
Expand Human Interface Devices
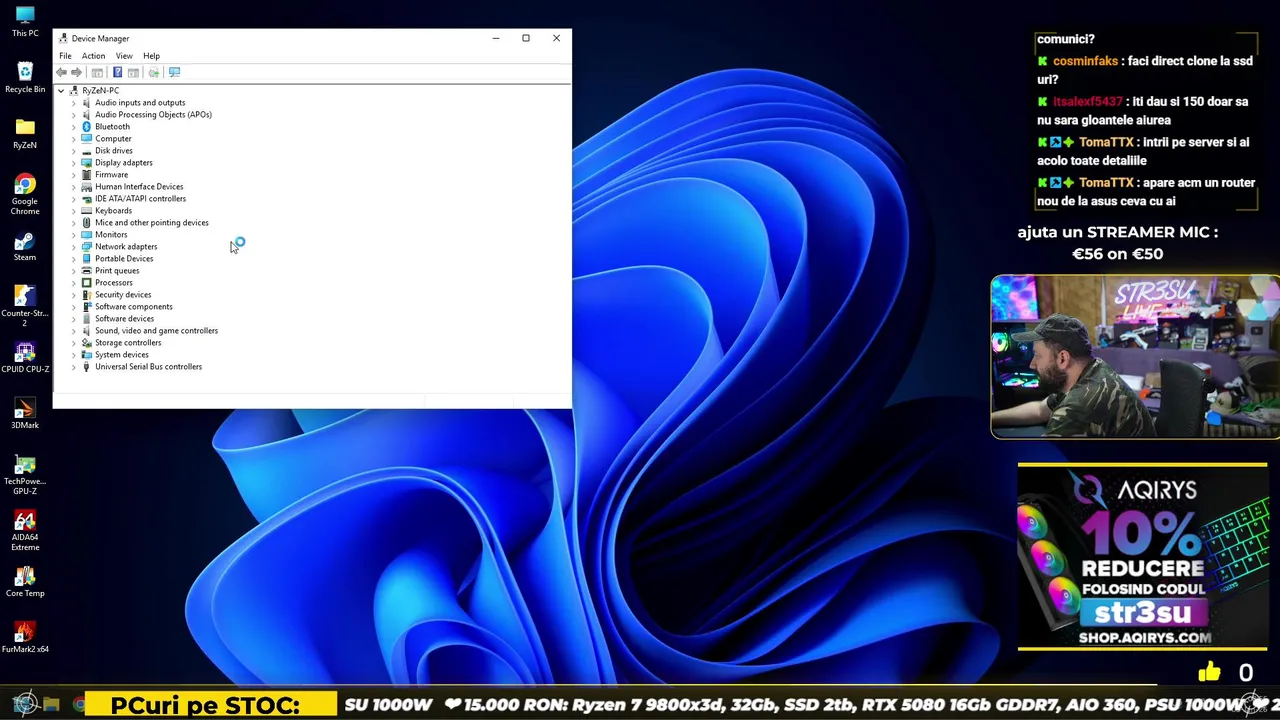point(73,187)
